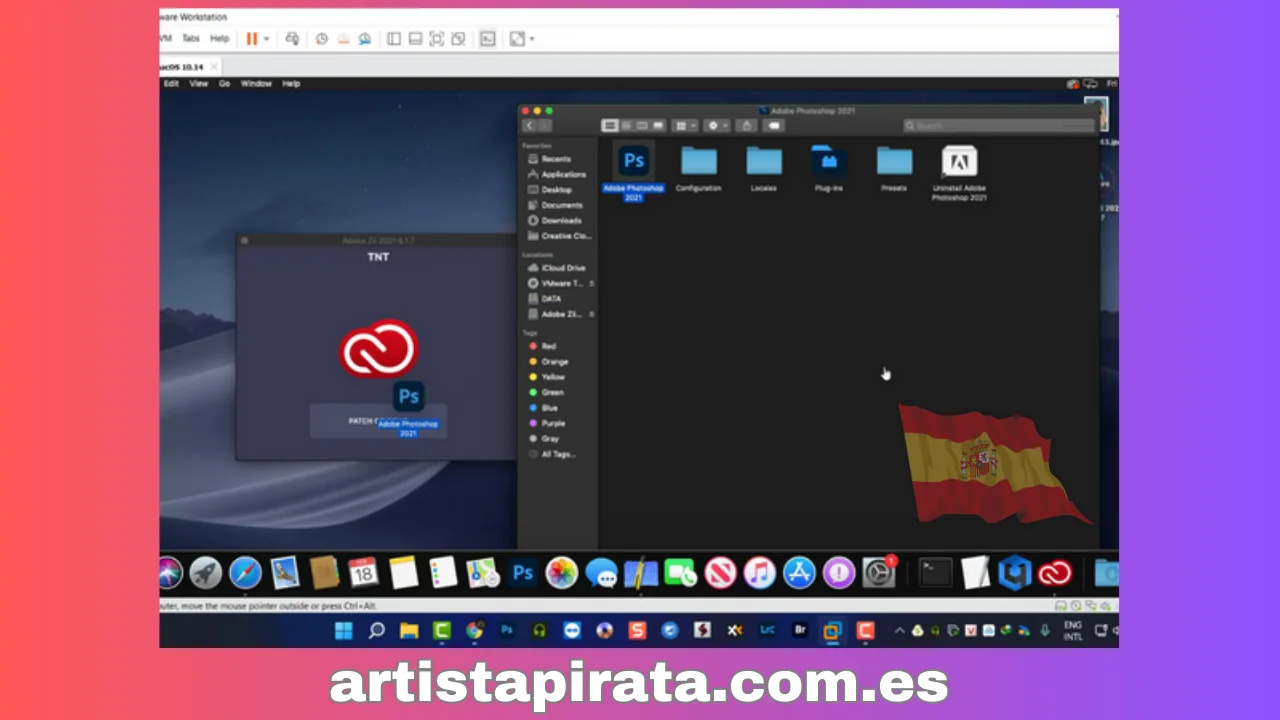Open the VMware Tabs menu
The width and height of the screenshot is (1280, 720).
click(x=190, y=39)
